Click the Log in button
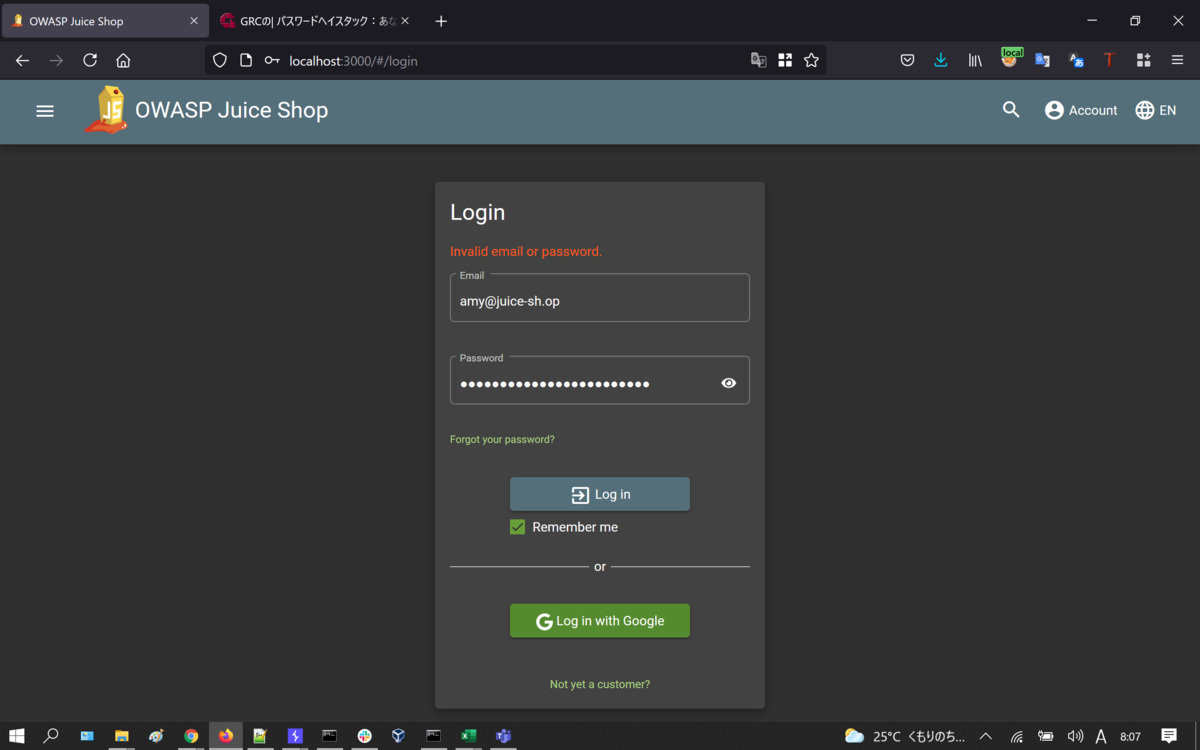1200x750 pixels. [600, 494]
